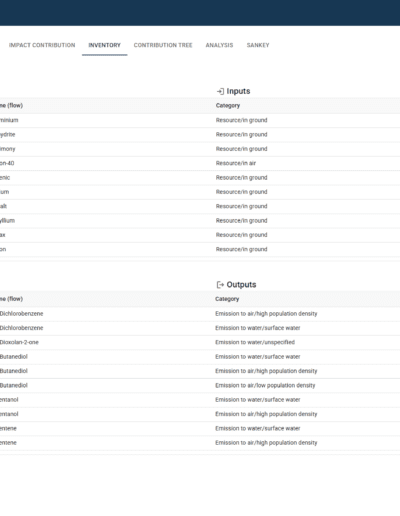Select the Inventory tab

pyautogui.click(x=104, y=45)
